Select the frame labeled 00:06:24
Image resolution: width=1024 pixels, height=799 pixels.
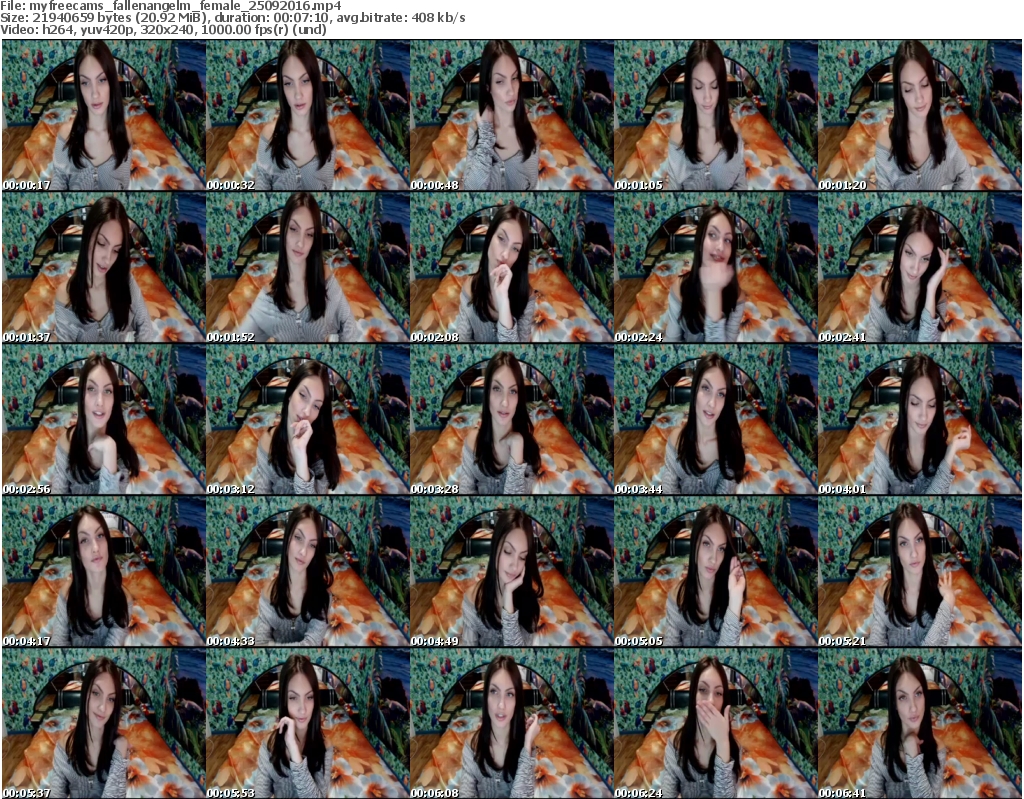715,724
